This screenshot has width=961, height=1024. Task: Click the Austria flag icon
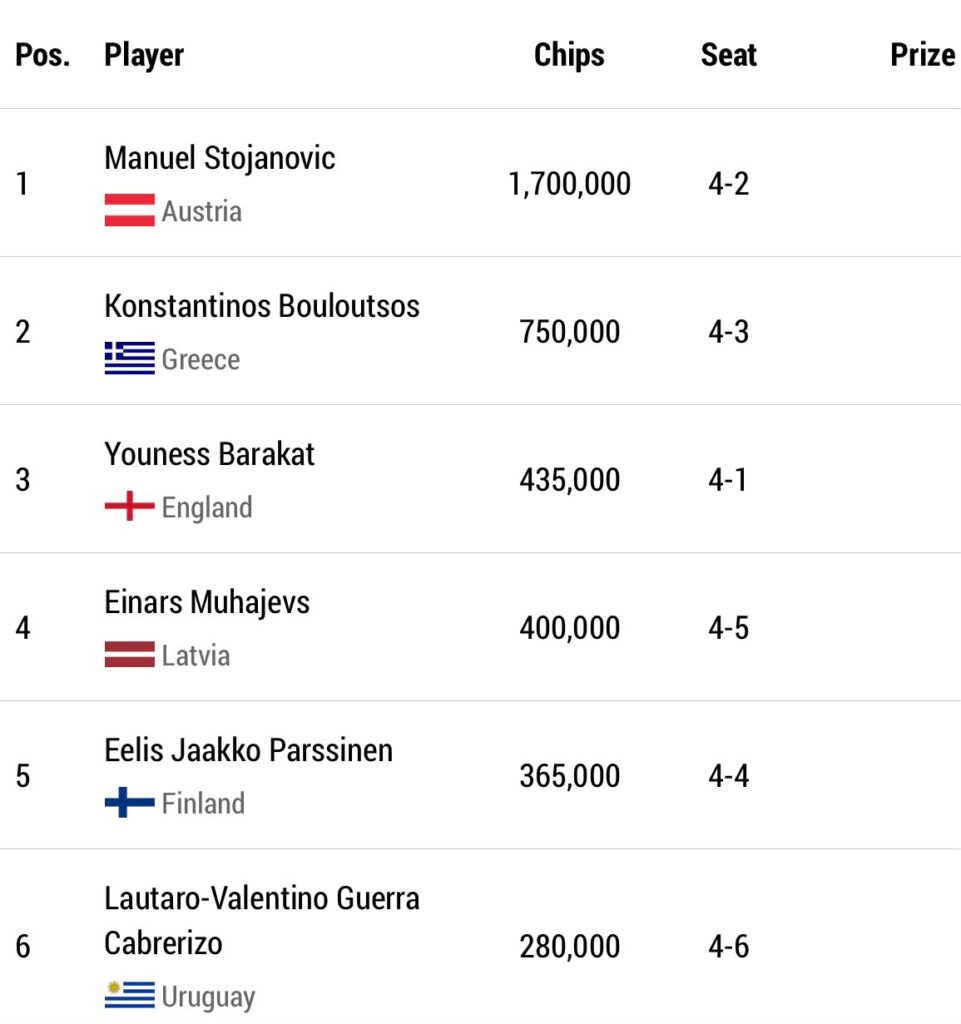tap(129, 210)
